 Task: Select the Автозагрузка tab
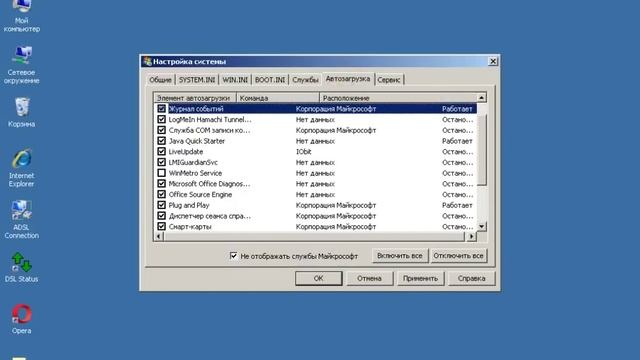tap(348, 79)
